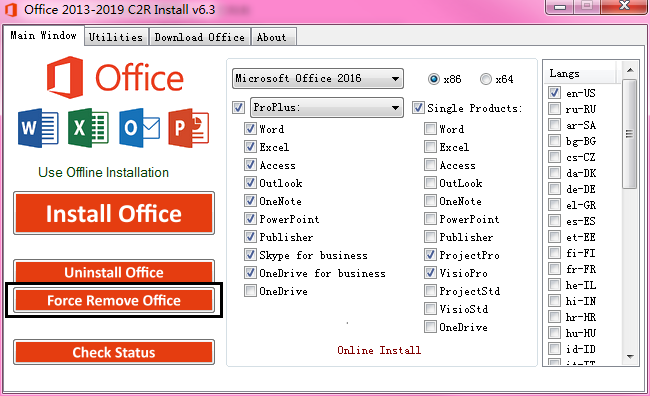Click Langs list scroll down arrow

pyautogui.click(x=630, y=357)
